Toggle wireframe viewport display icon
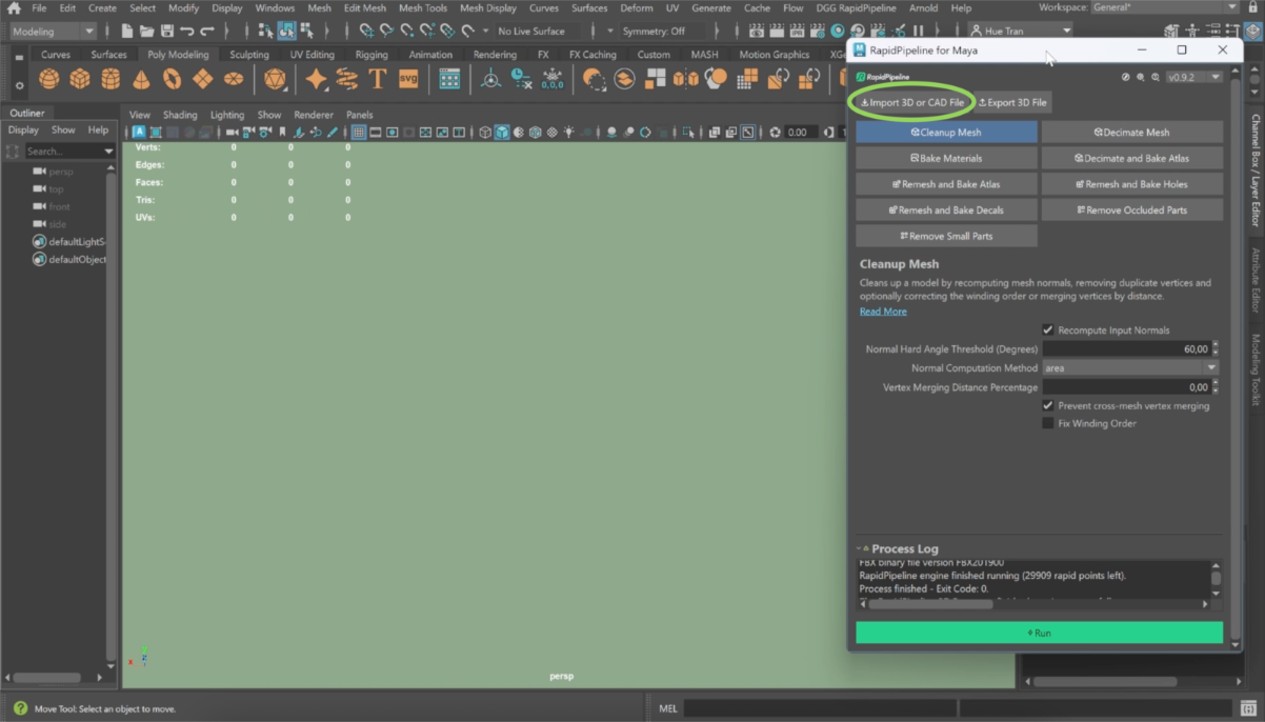The height and width of the screenshot is (722, 1265). pos(485,132)
